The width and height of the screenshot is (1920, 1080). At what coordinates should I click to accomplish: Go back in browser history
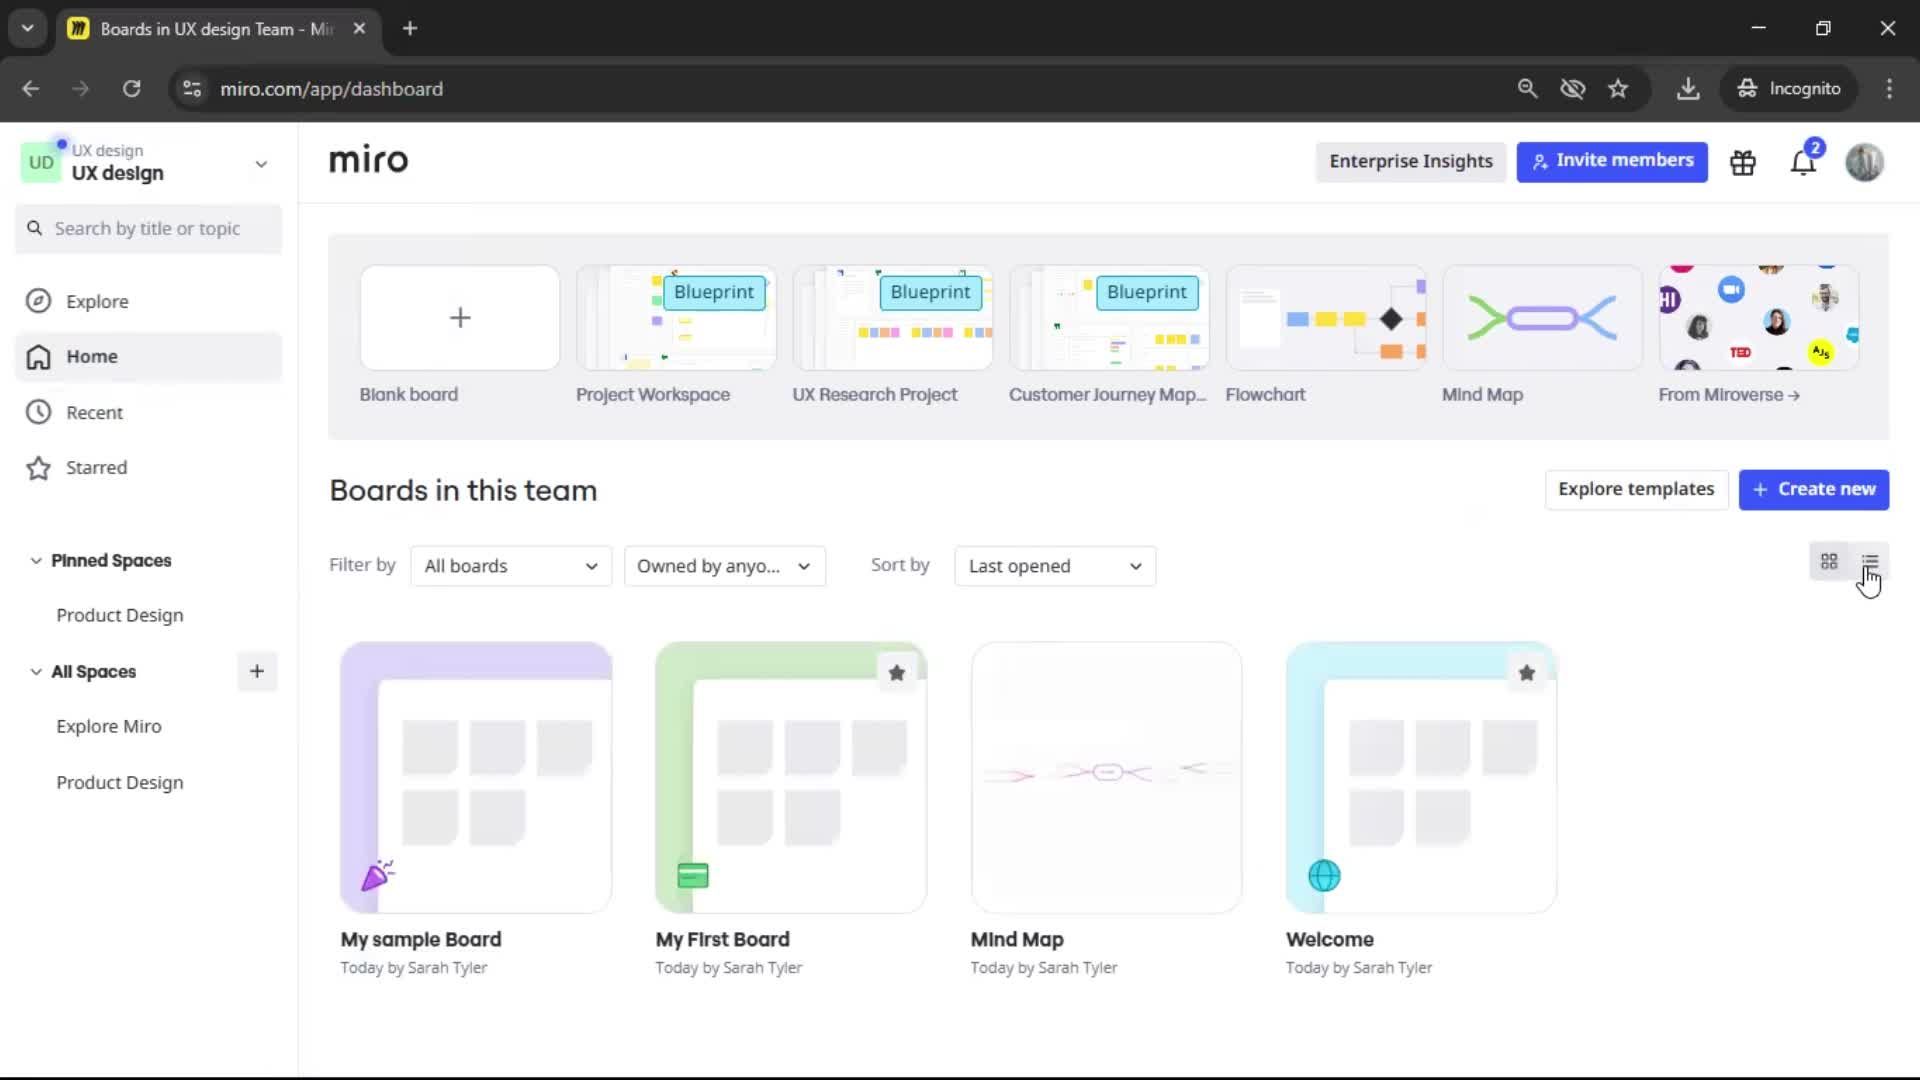click(31, 89)
